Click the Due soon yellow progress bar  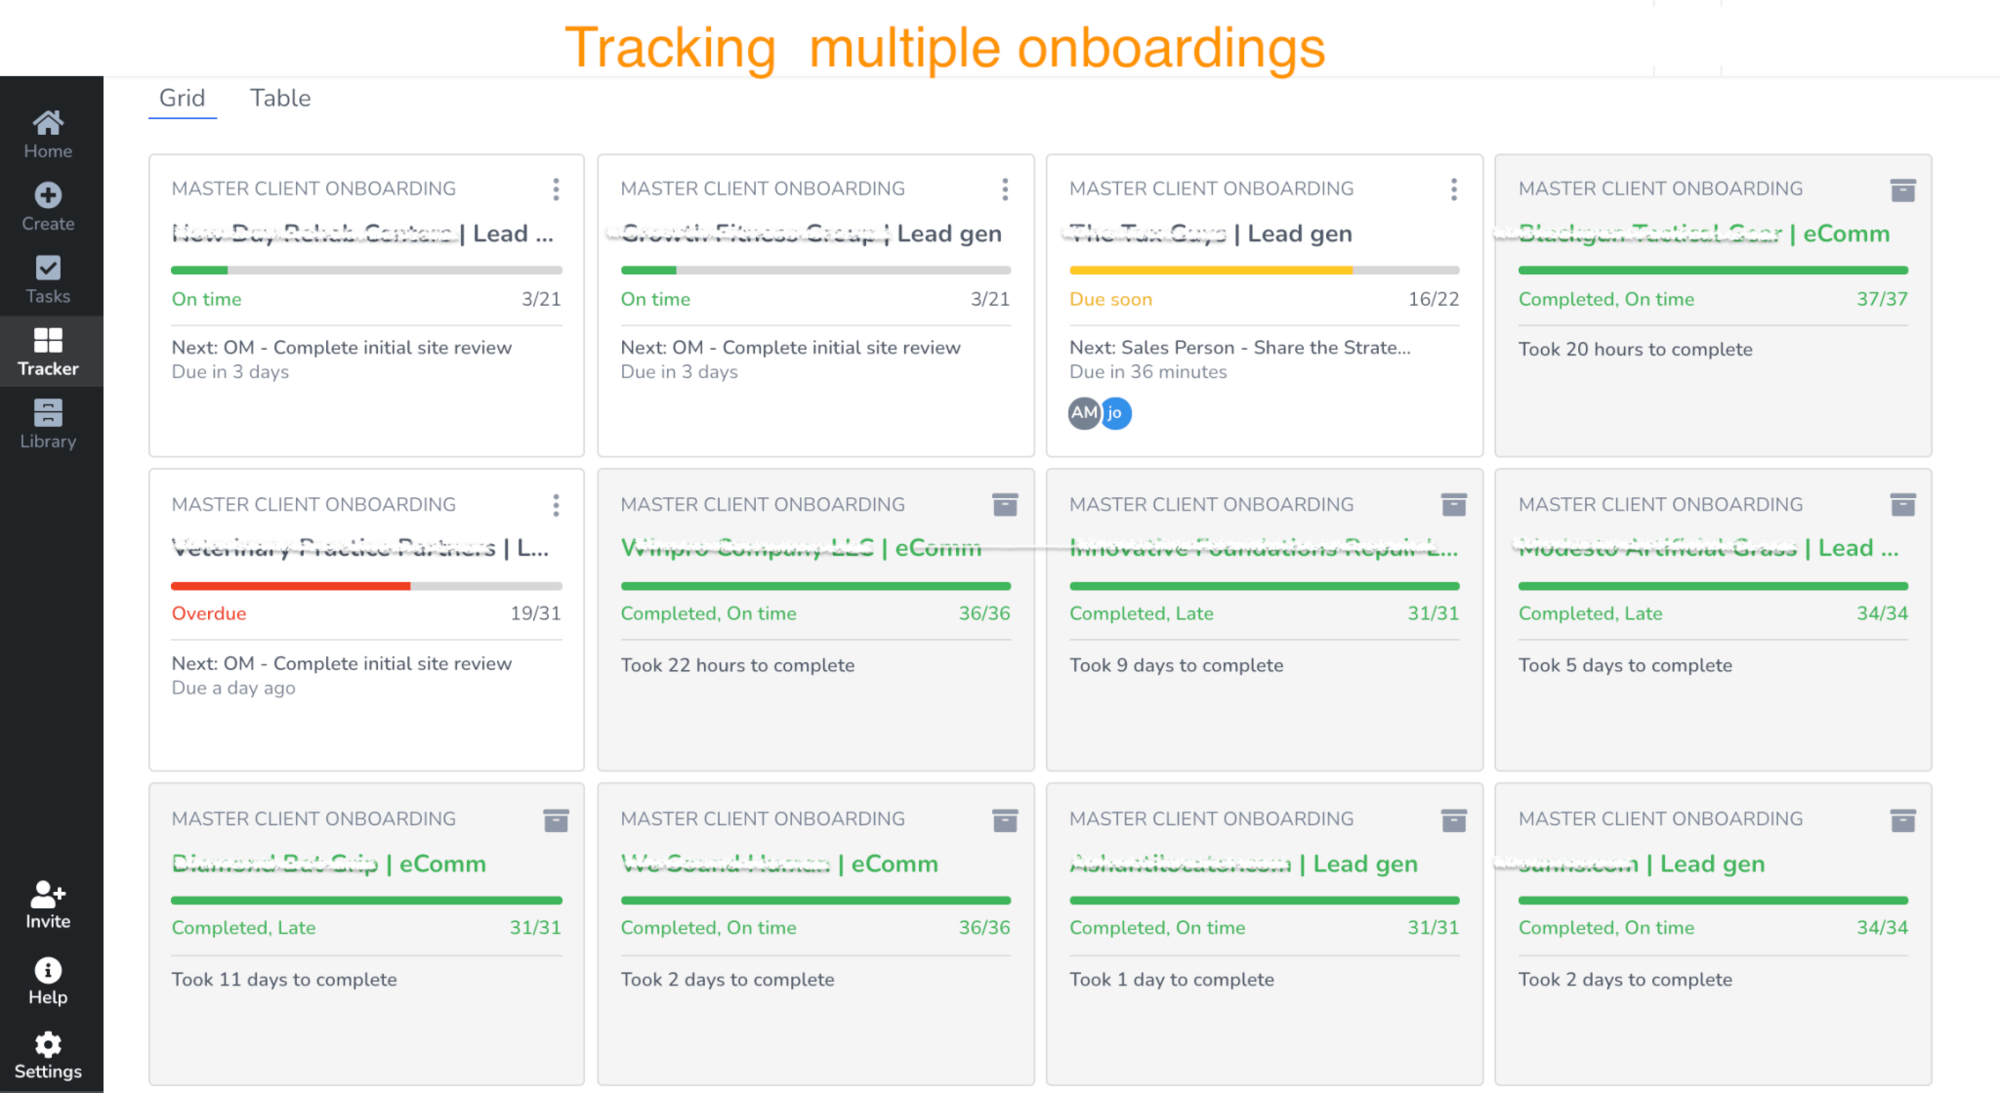[1210, 270]
